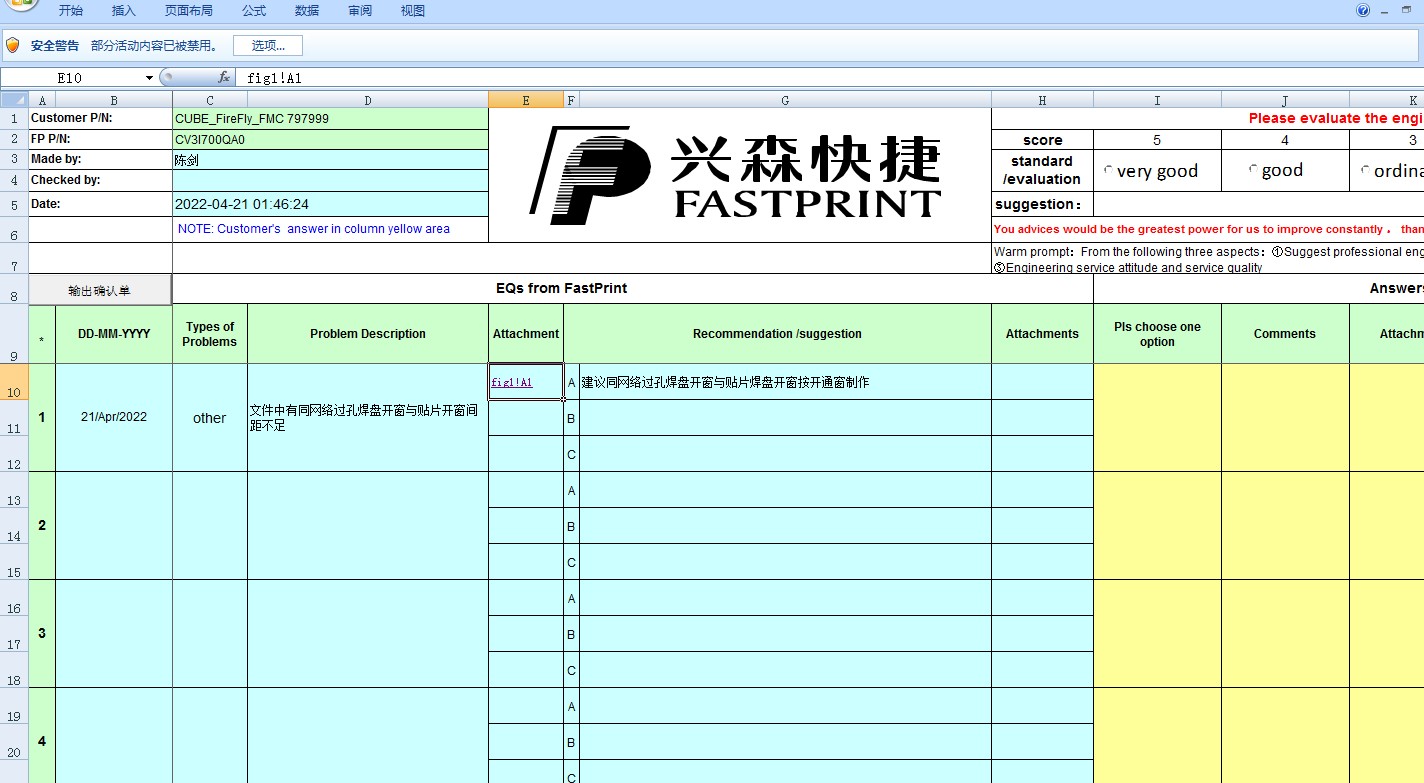
Task: Click the 'Made by' value cell 陈剑
Action: (x=330, y=160)
